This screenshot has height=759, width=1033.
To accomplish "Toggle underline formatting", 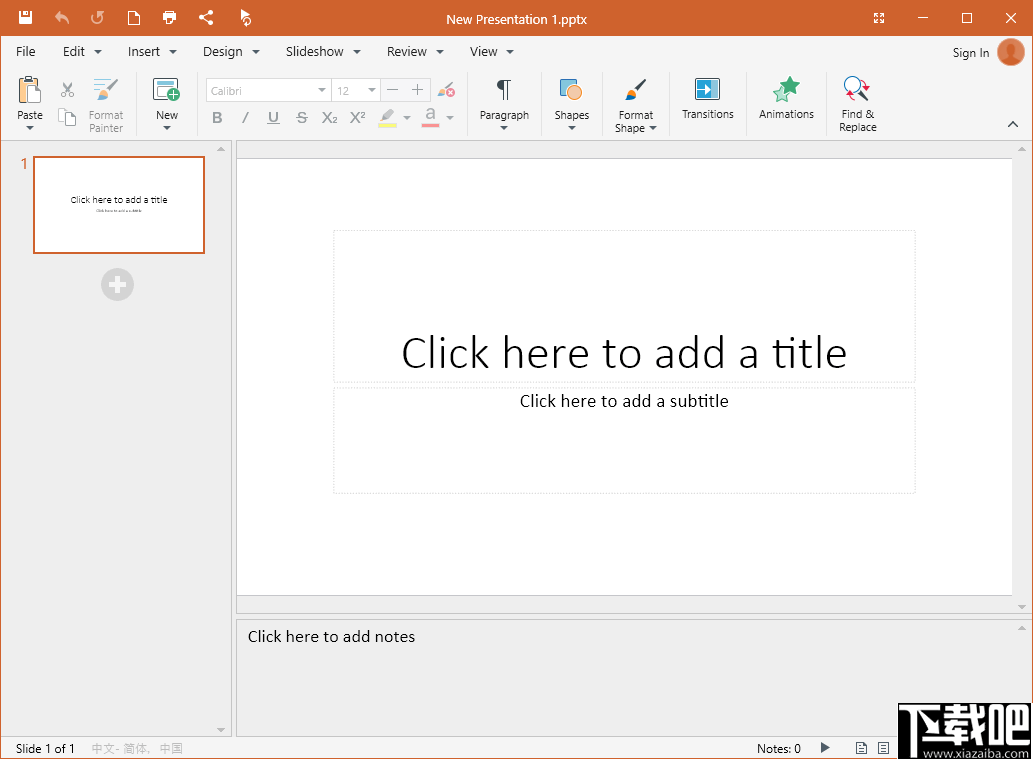I will click(x=272, y=117).
